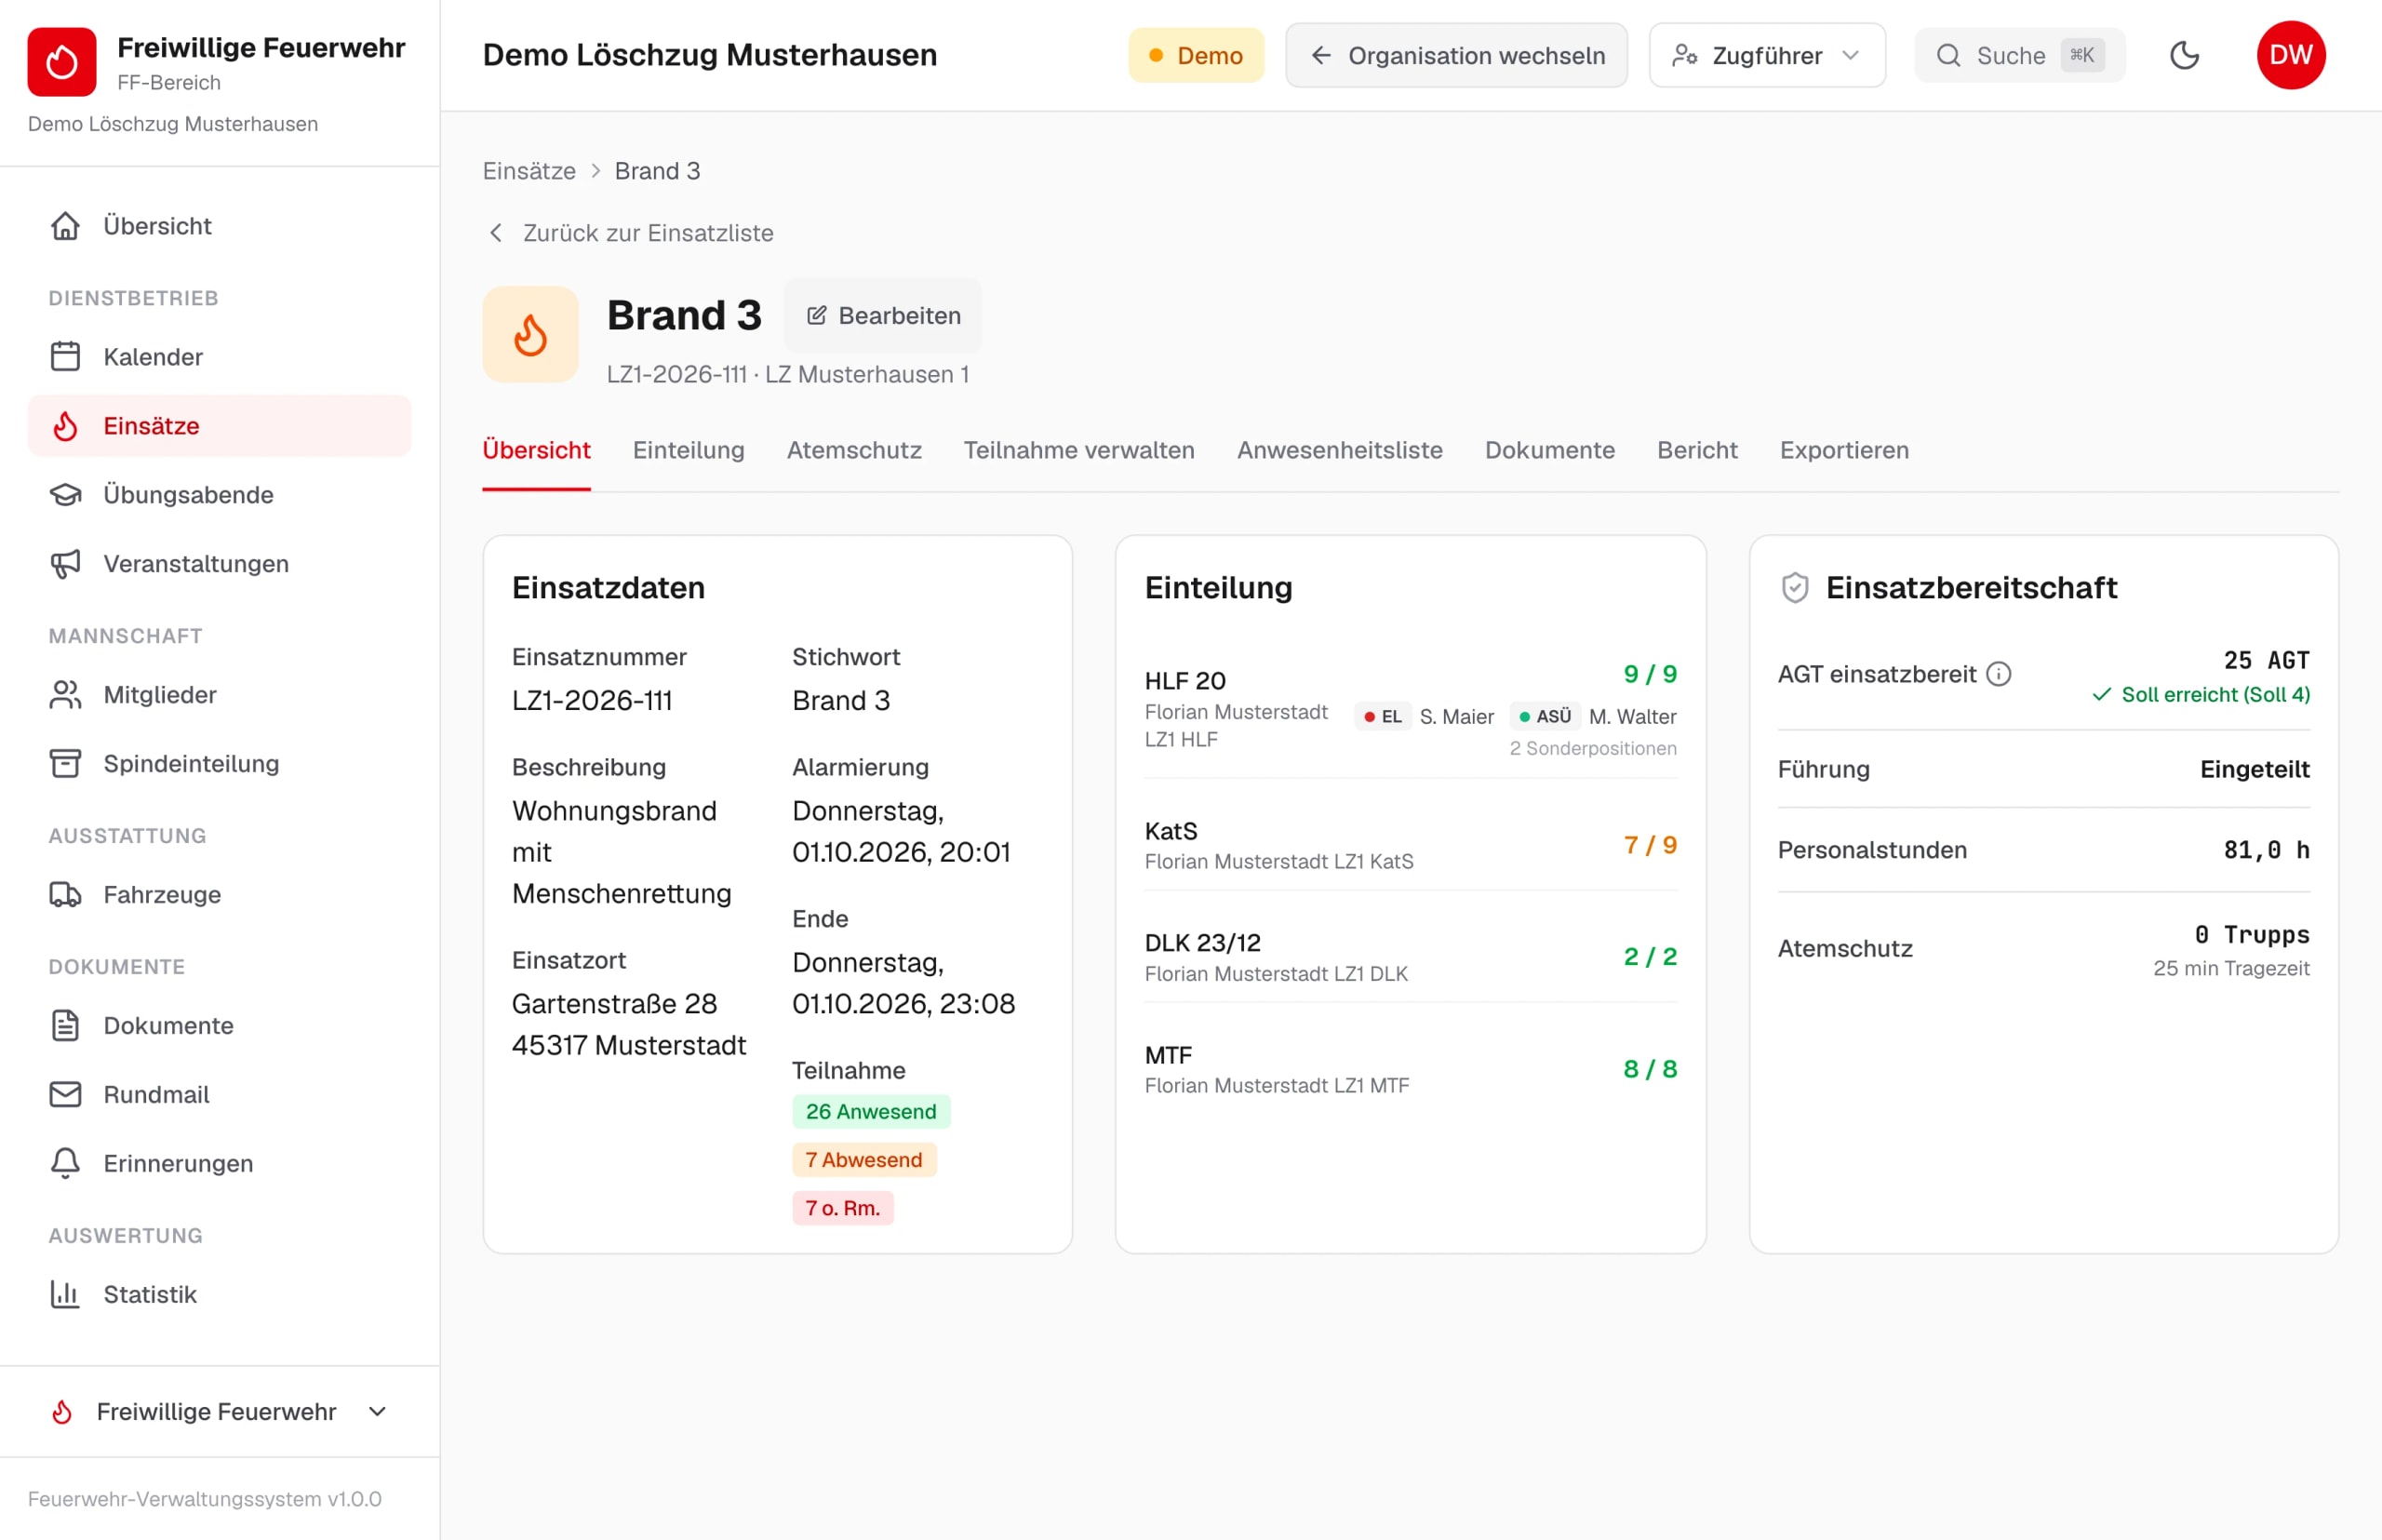Click the Suche search field
The width and height of the screenshot is (2382, 1540).
[2019, 55]
